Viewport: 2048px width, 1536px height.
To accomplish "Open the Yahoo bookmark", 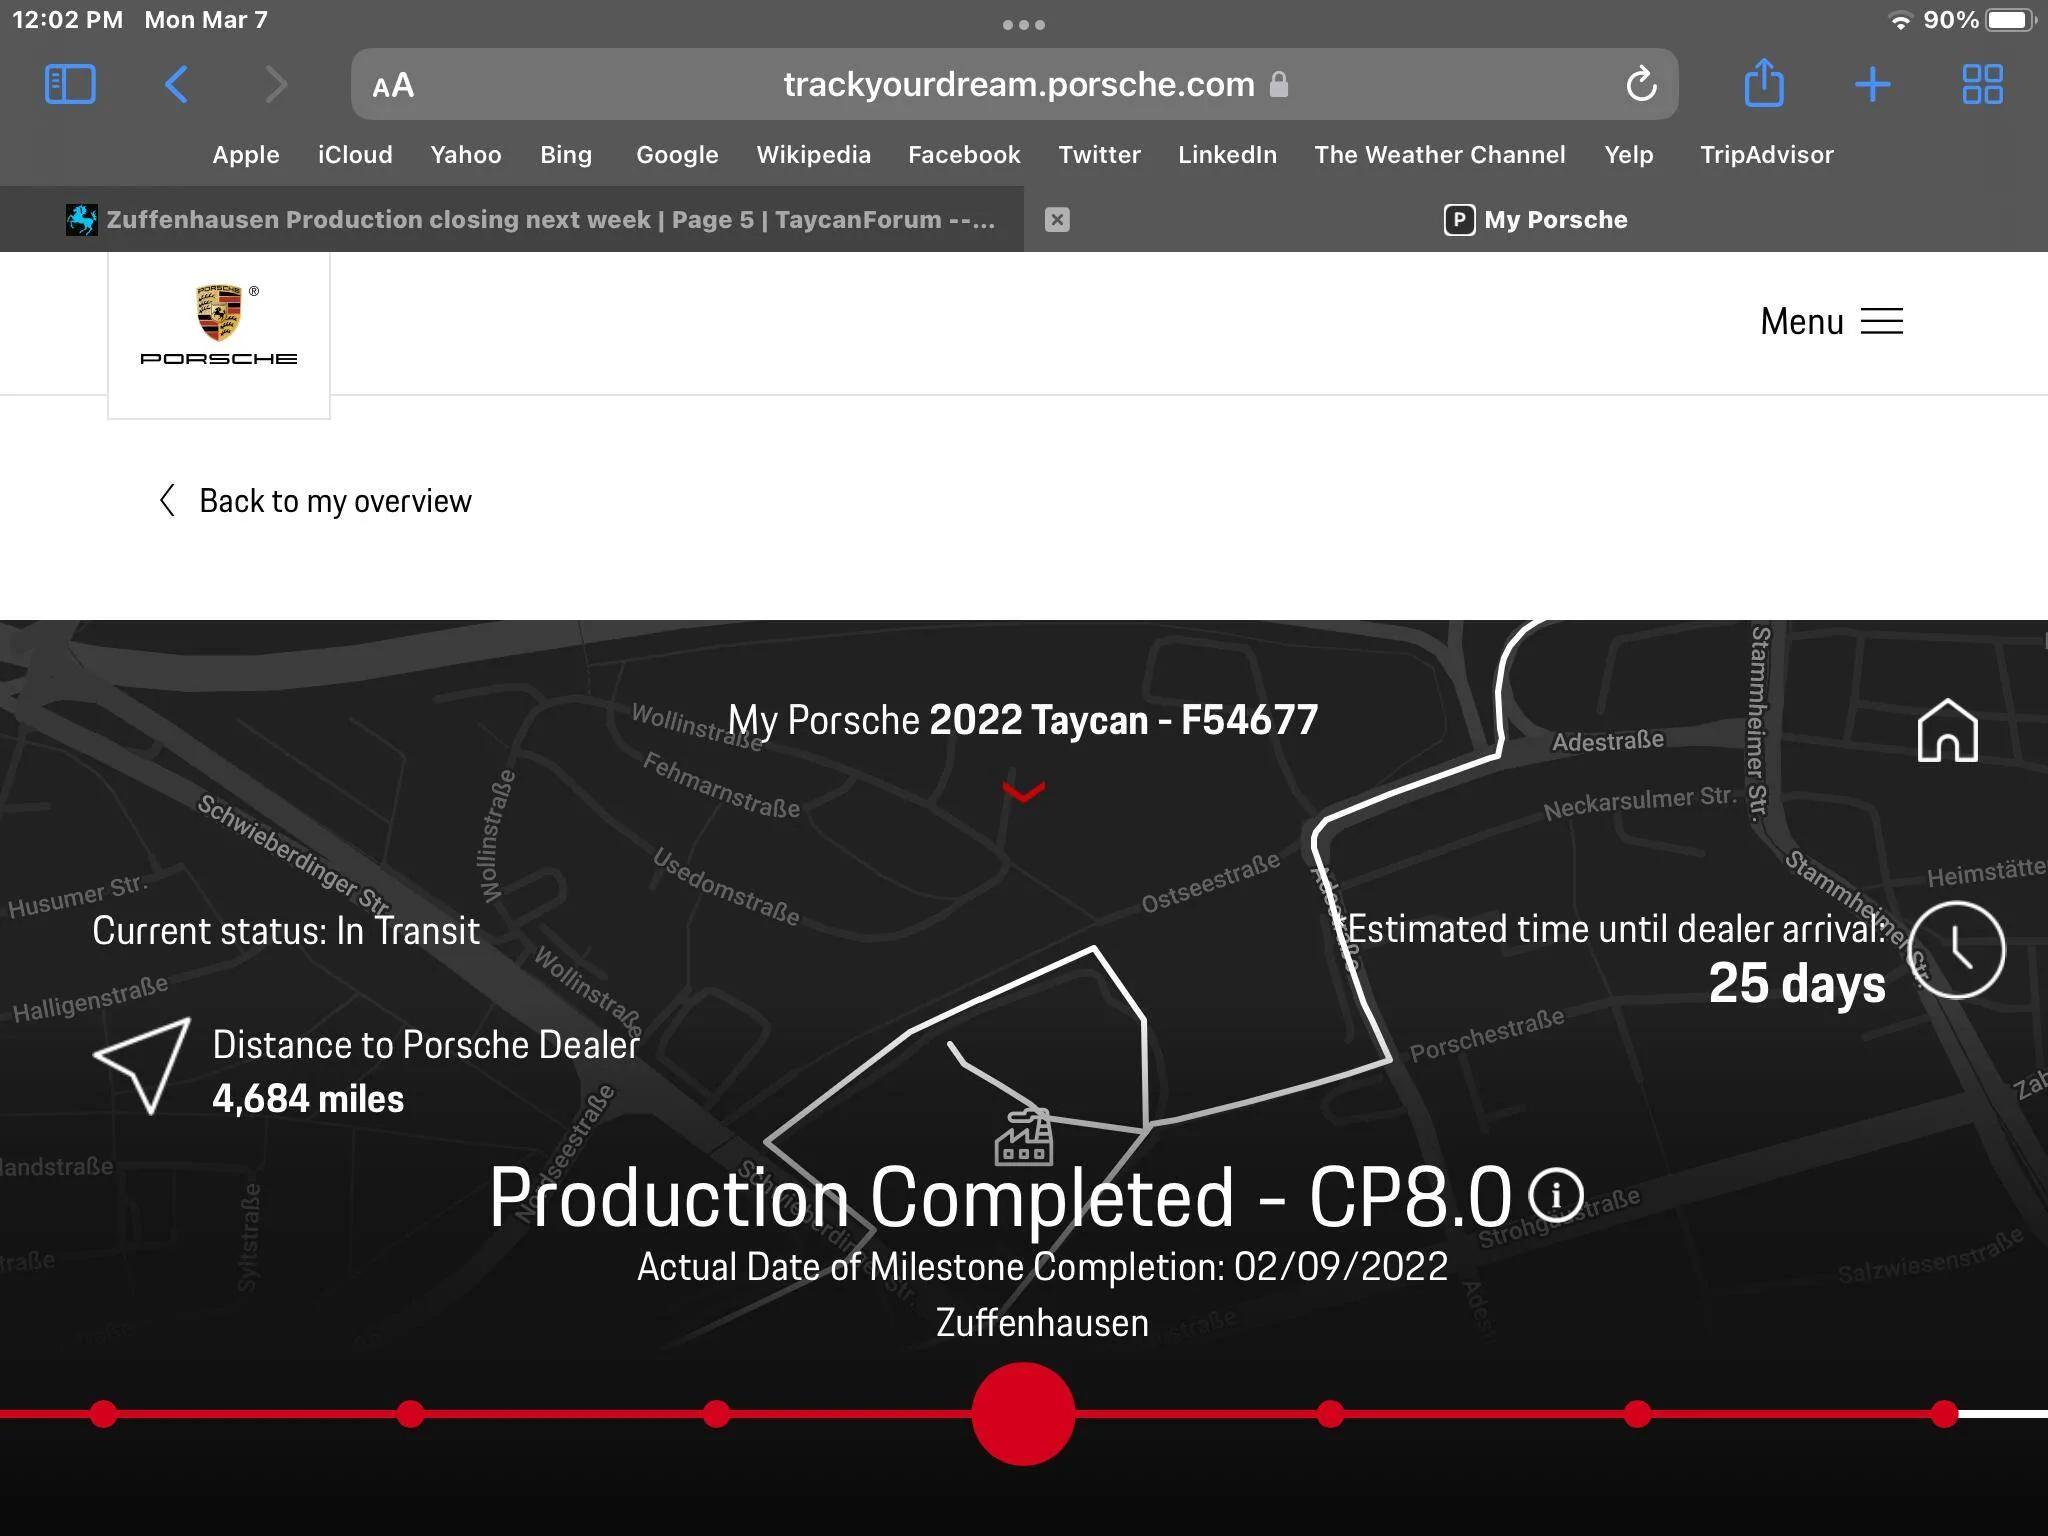I will [466, 155].
